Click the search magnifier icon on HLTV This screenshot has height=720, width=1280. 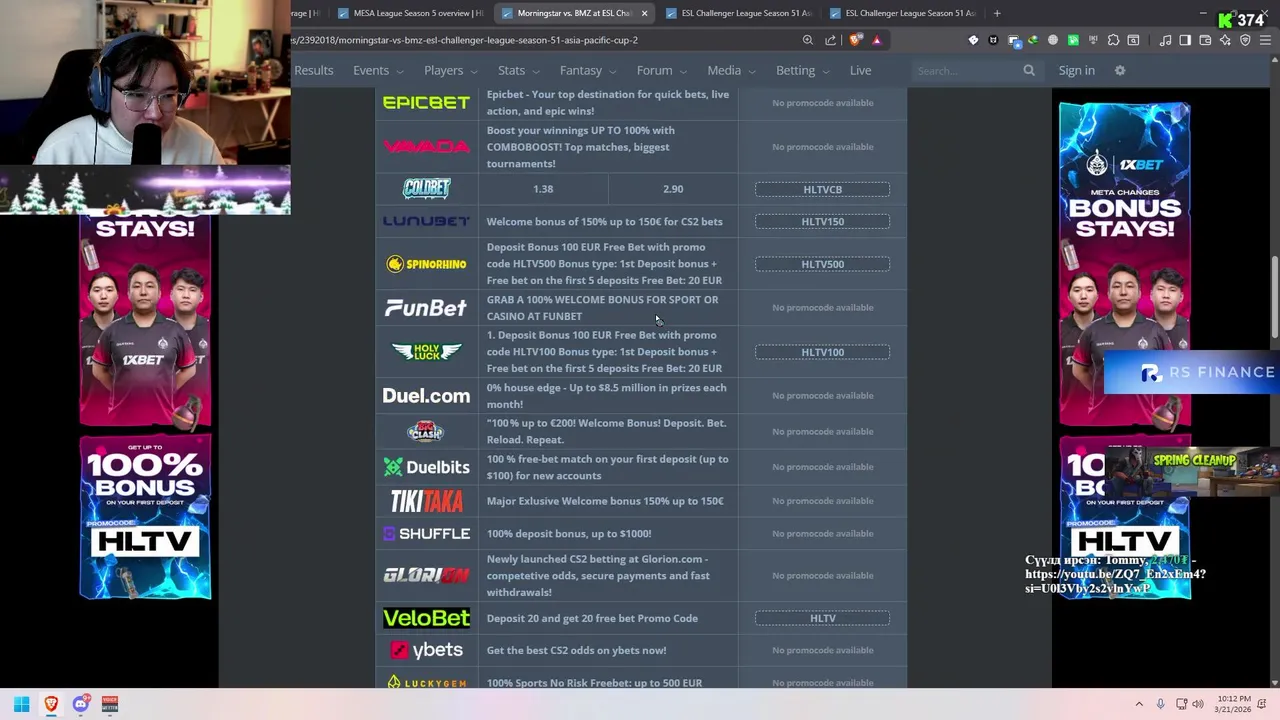1029,70
